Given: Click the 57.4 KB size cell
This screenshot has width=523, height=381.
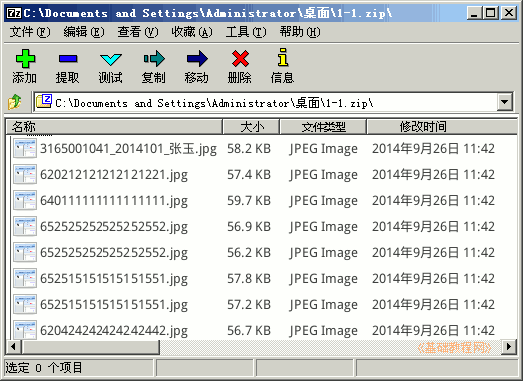Looking at the screenshot, I should tap(249, 175).
